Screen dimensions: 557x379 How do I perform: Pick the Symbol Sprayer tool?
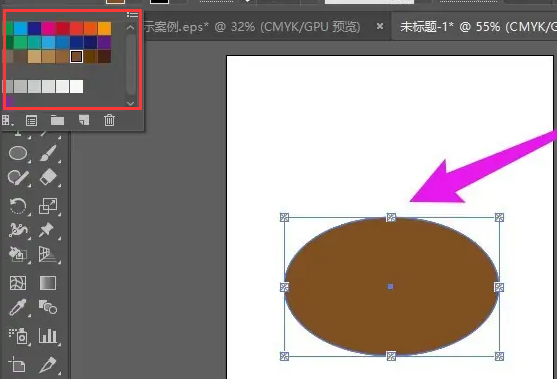tap(18, 336)
